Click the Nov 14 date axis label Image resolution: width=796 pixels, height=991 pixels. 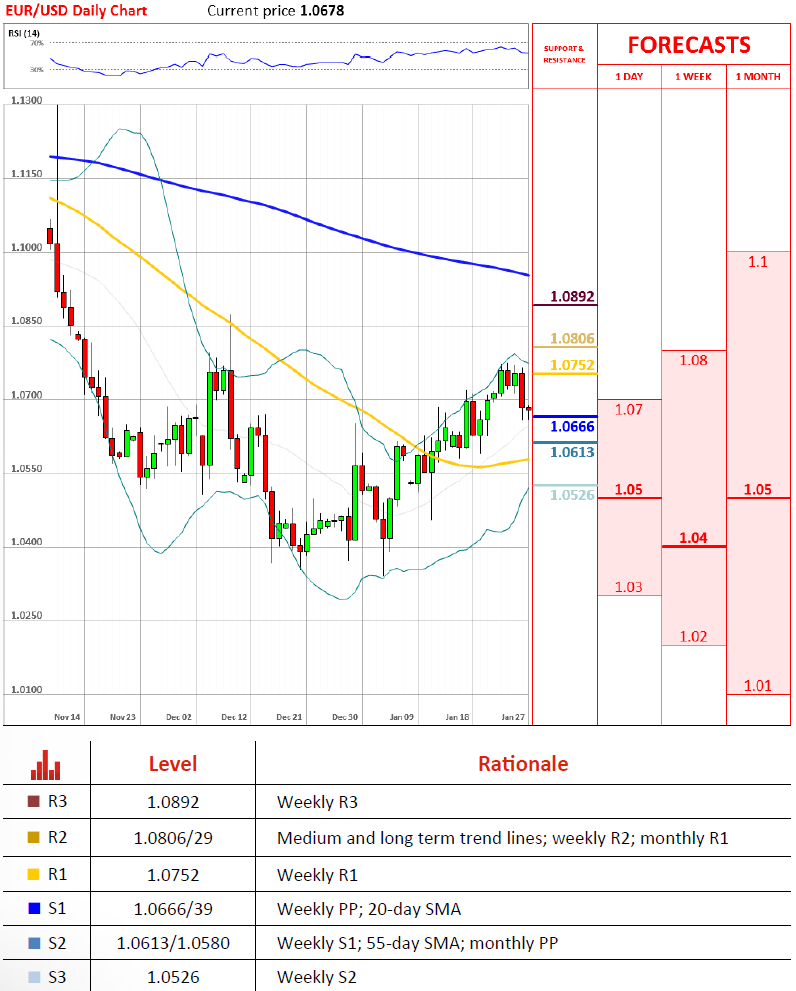(x=67, y=717)
